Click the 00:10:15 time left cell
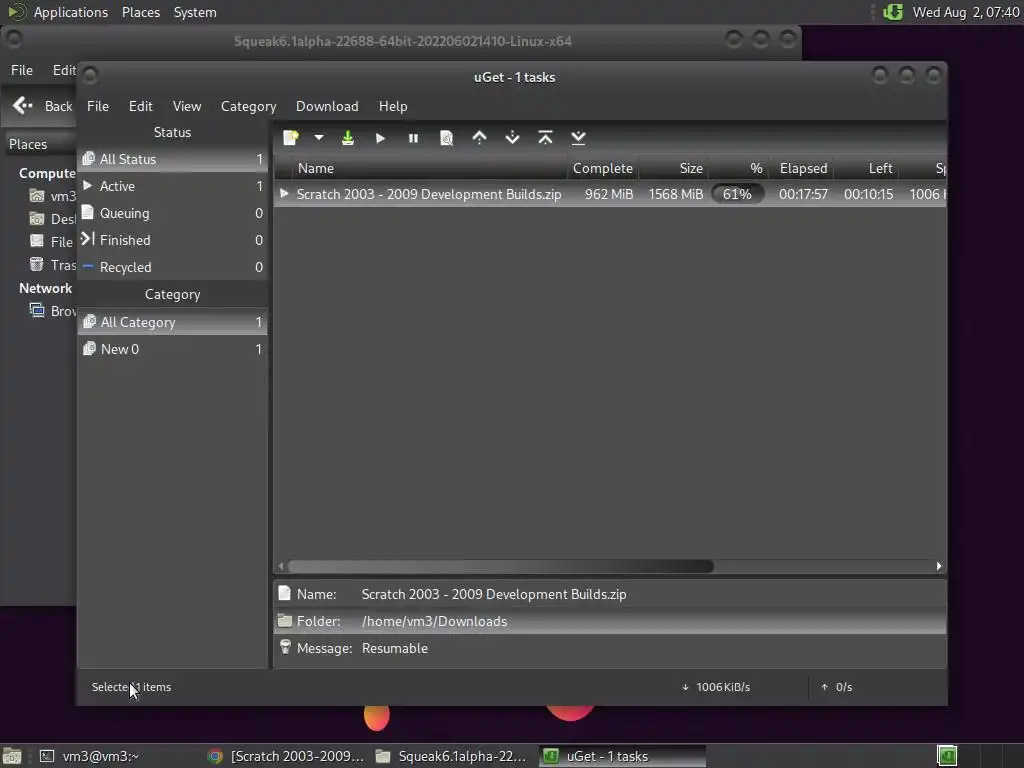Viewport: 1024px width, 768px height. tap(869, 195)
